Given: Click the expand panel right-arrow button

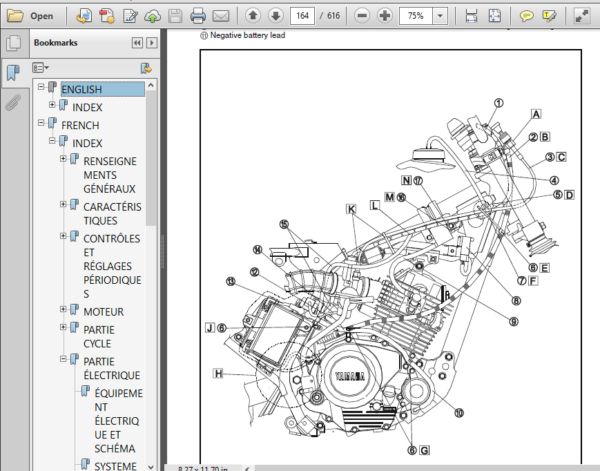Looking at the screenshot, I should (x=152, y=43).
